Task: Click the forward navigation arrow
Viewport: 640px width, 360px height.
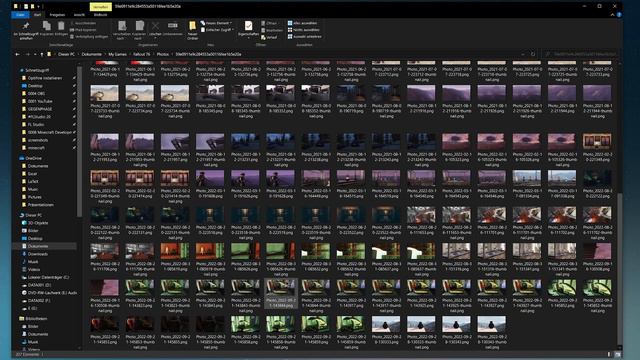Action: [x=27, y=54]
